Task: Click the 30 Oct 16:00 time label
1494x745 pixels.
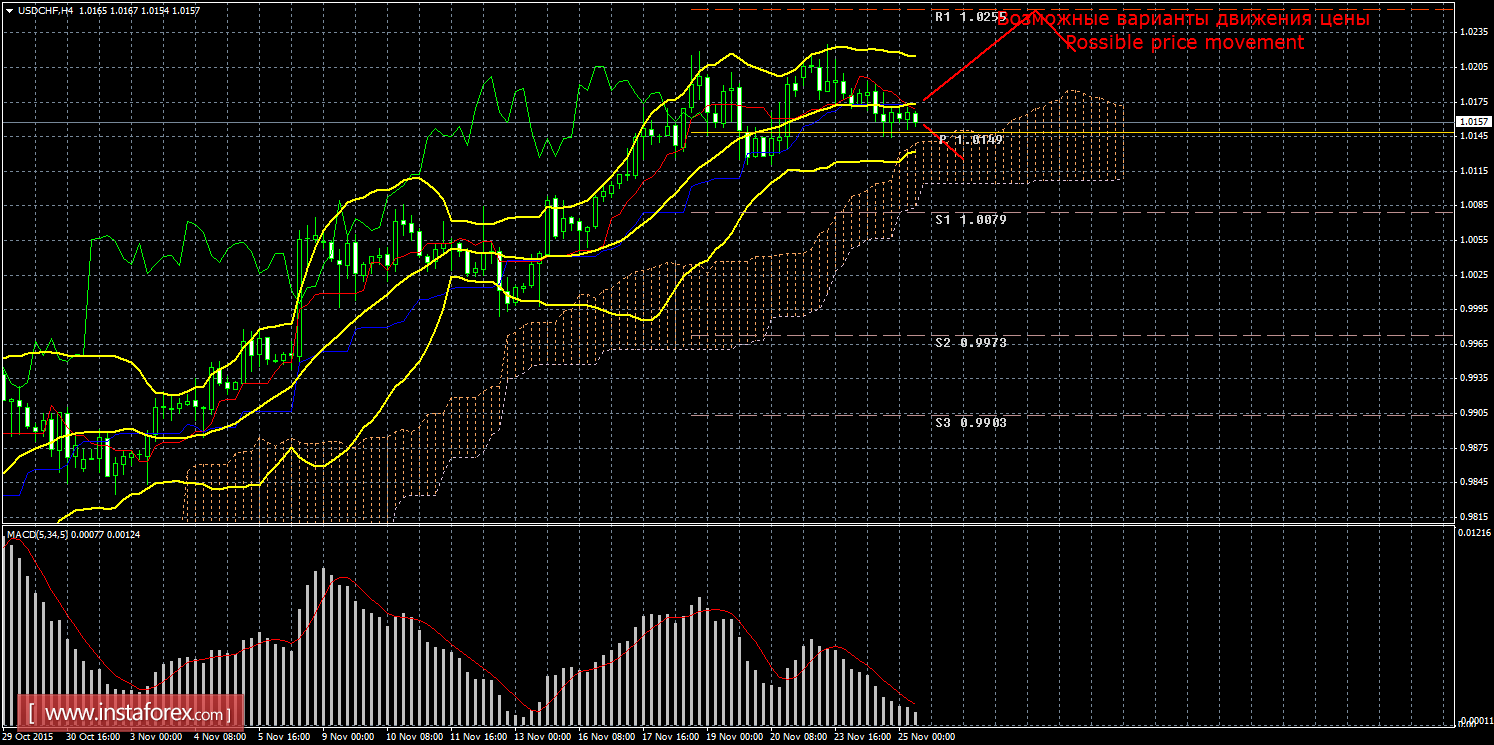Action: click(x=93, y=737)
